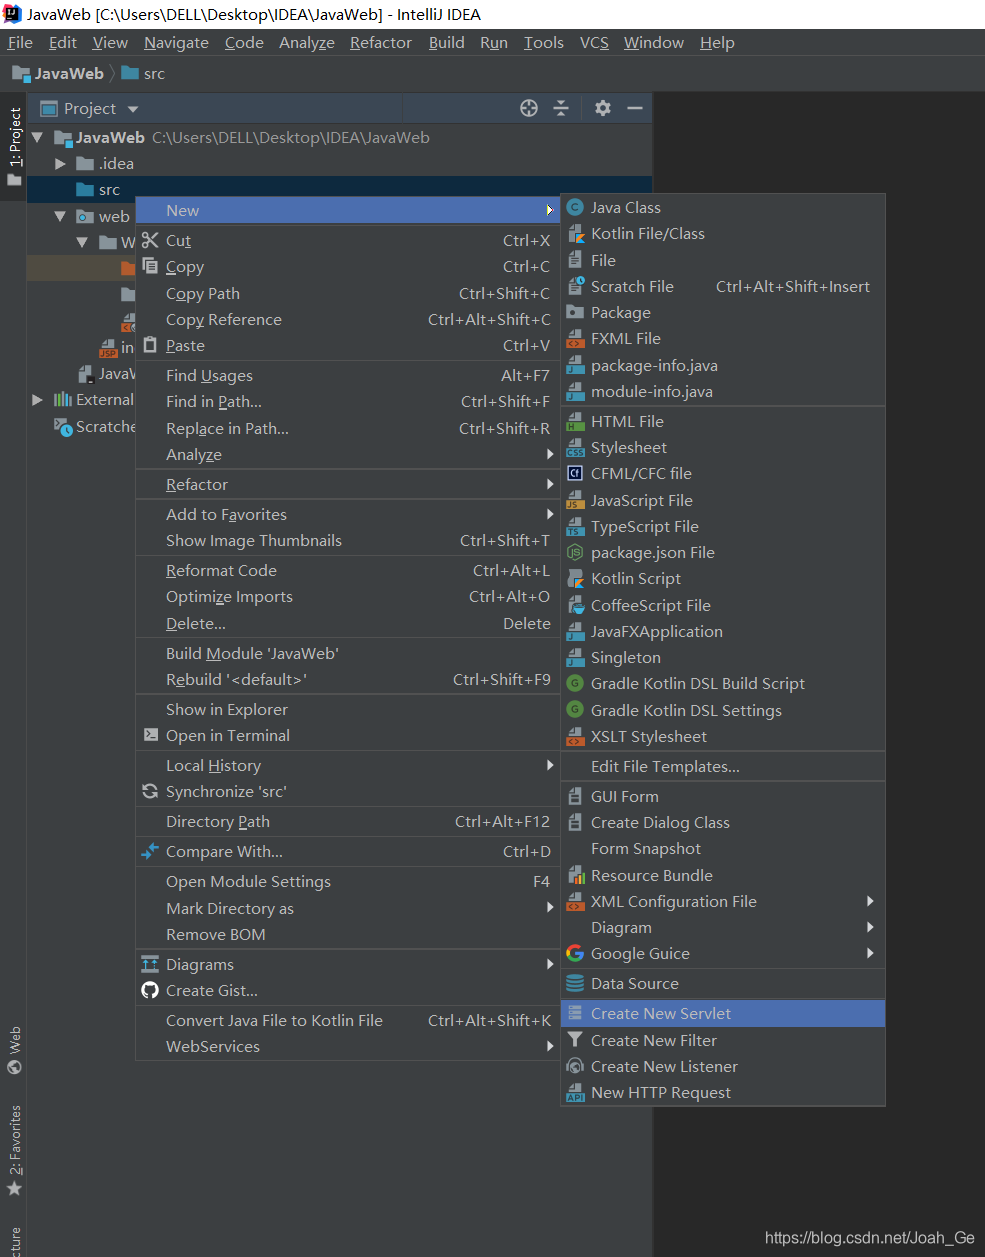This screenshot has width=985, height=1257.
Task: Click the Kotlin Script icon
Action: coord(575,579)
